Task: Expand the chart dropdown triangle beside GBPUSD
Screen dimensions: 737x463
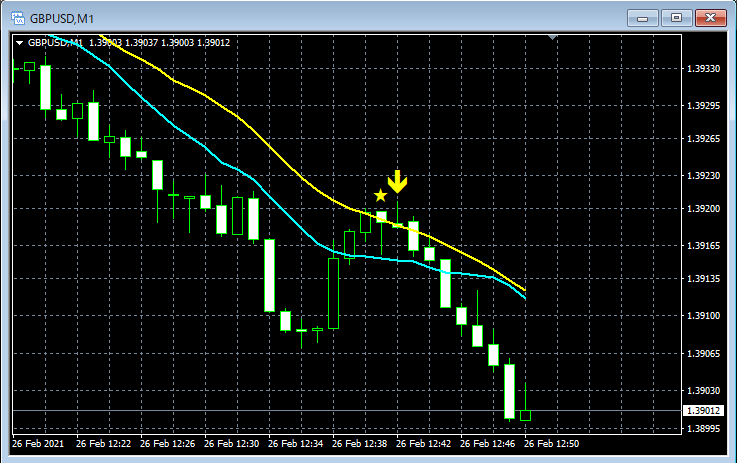Action: tap(20, 43)
